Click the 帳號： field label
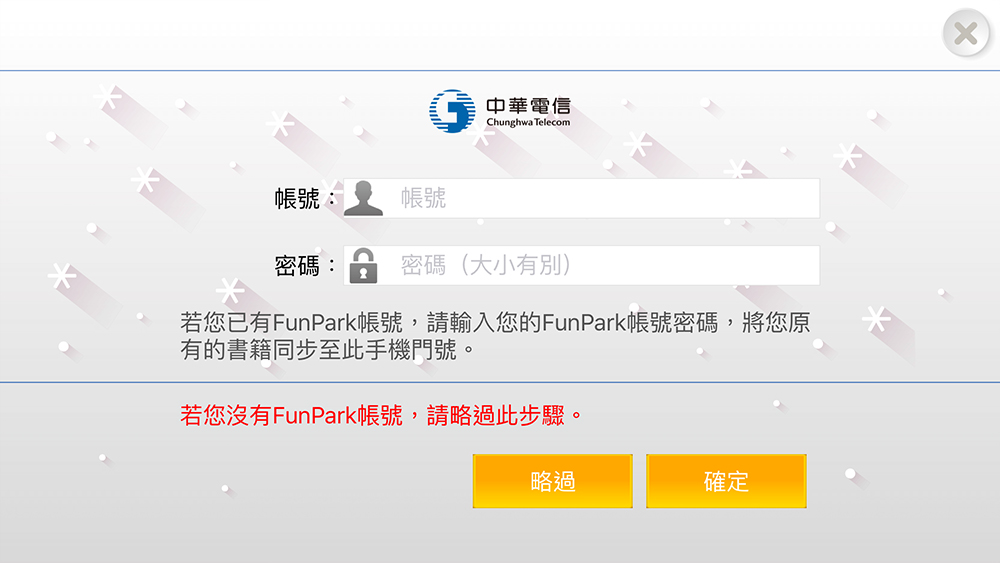This screenshot has height=563, width=1000. (x=305, y=199)
